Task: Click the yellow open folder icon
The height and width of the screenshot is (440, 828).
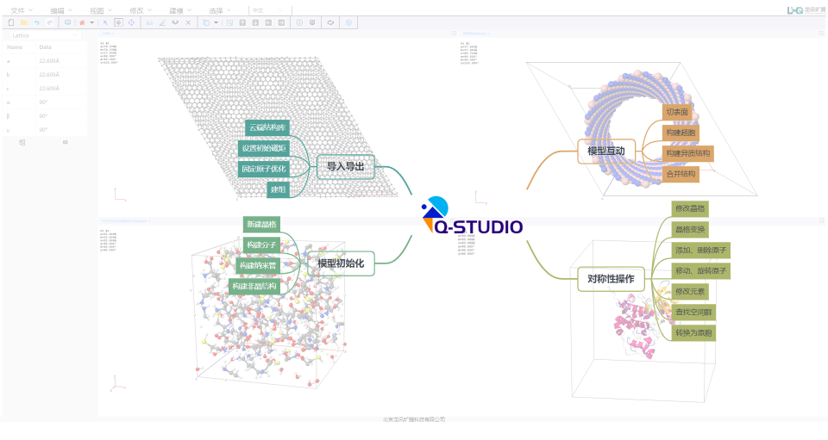Action: (x=24, y=22)
